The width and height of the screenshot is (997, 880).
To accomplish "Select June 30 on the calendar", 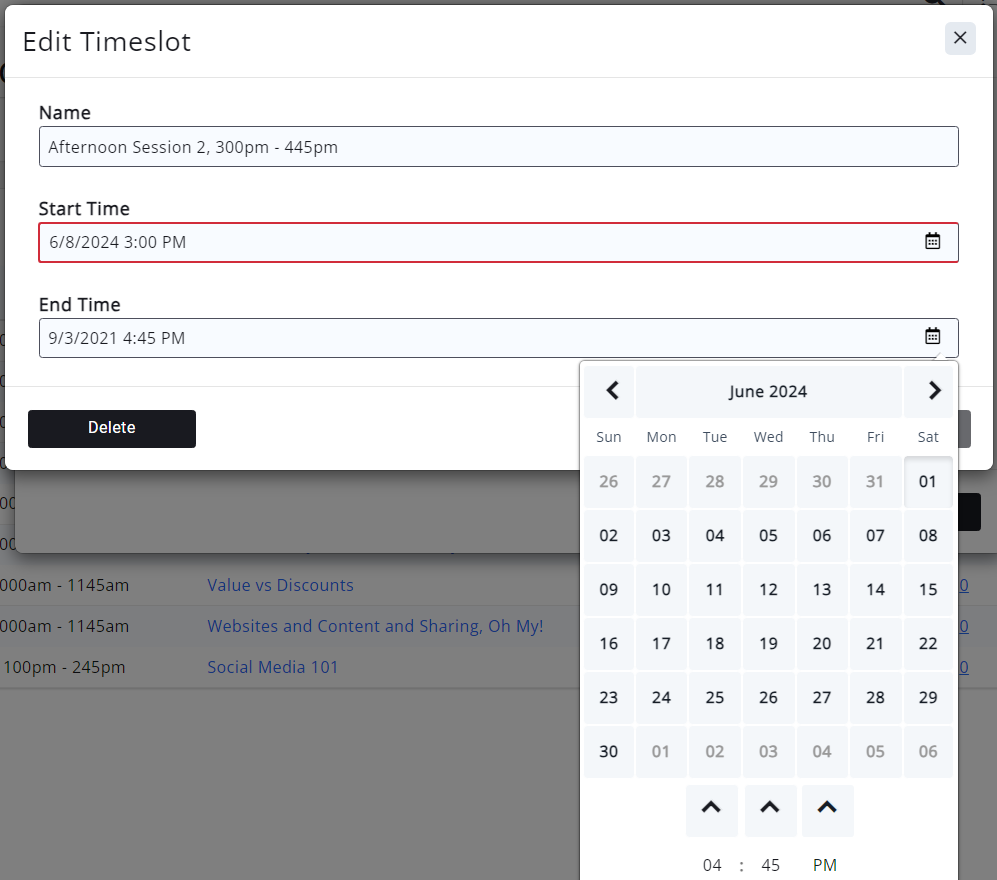I will [x=608, y=751].
